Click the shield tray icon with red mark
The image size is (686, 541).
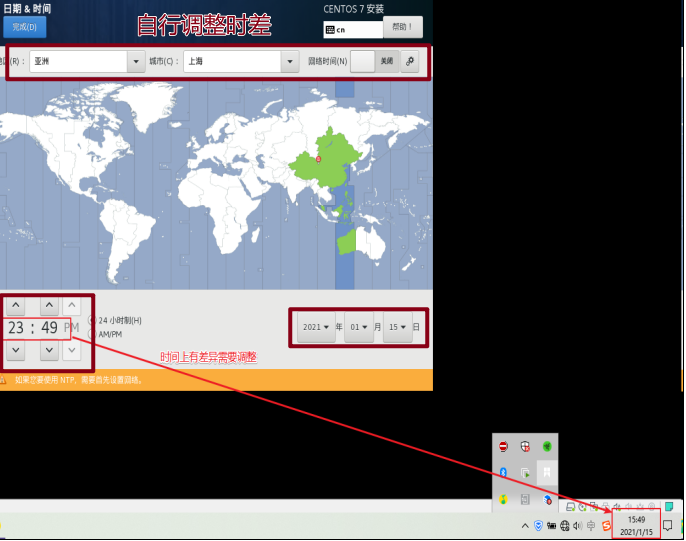[x=525, y=447]
